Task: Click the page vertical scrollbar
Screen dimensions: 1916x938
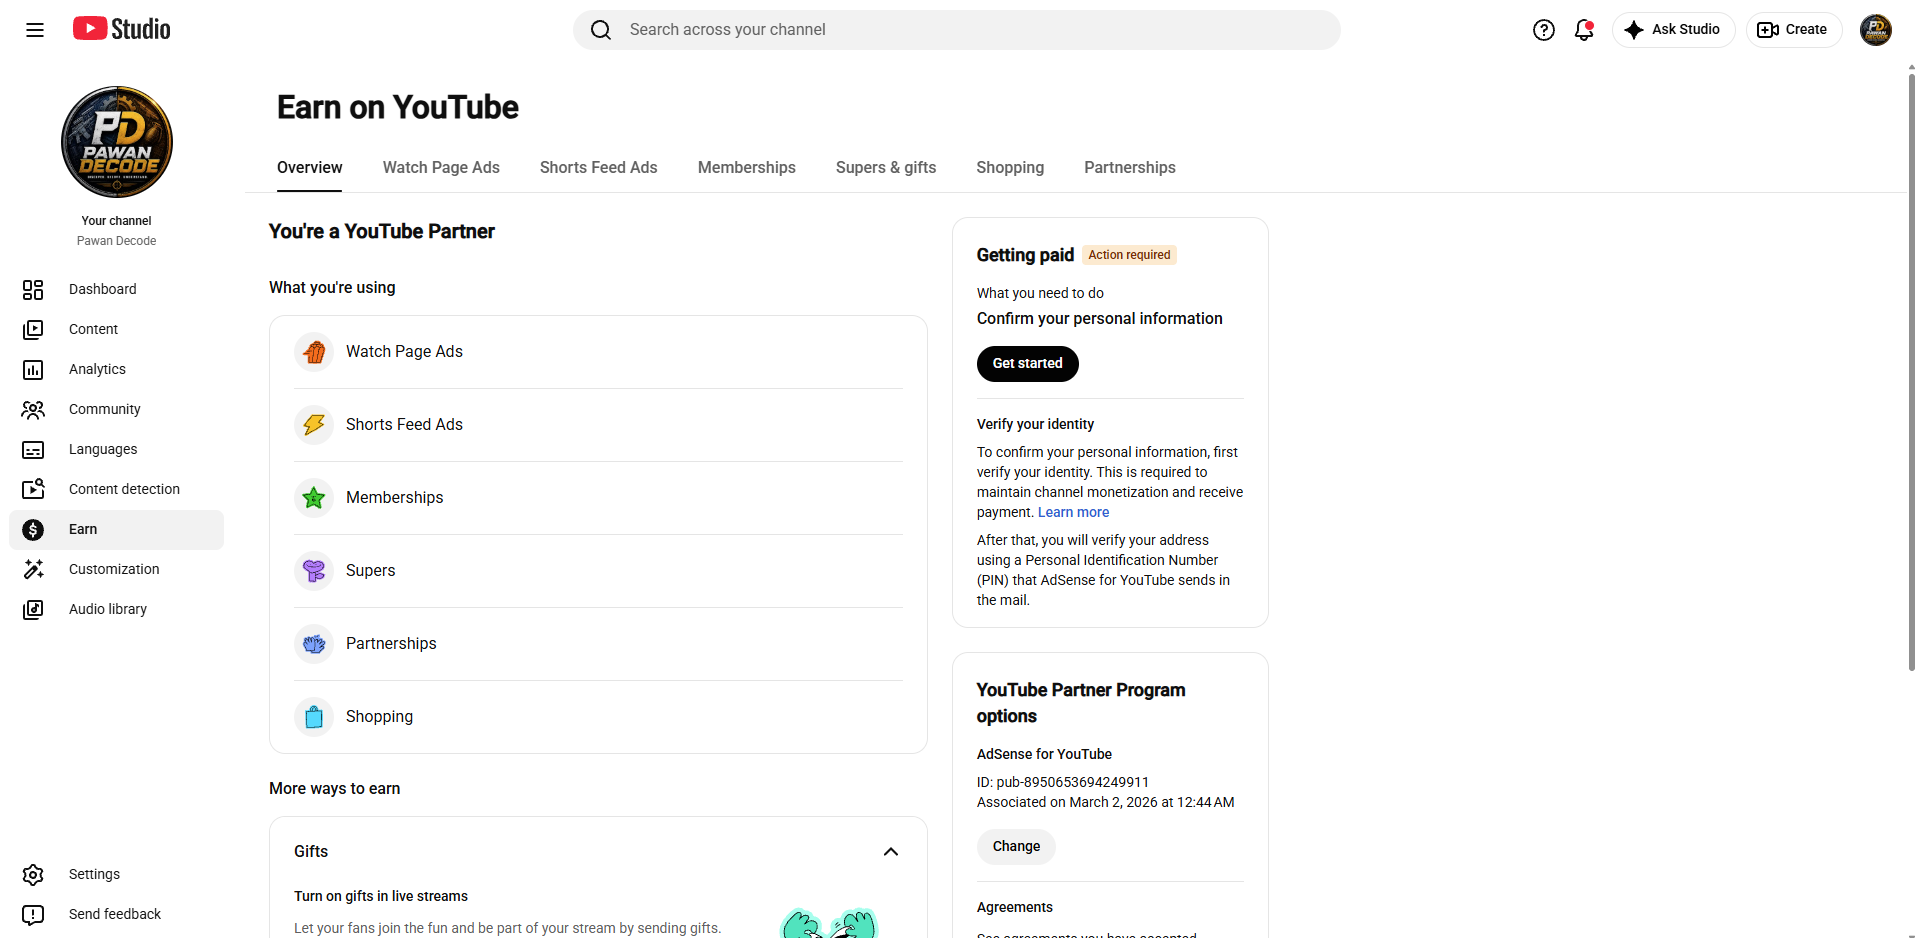Action: click(1911, 370)
